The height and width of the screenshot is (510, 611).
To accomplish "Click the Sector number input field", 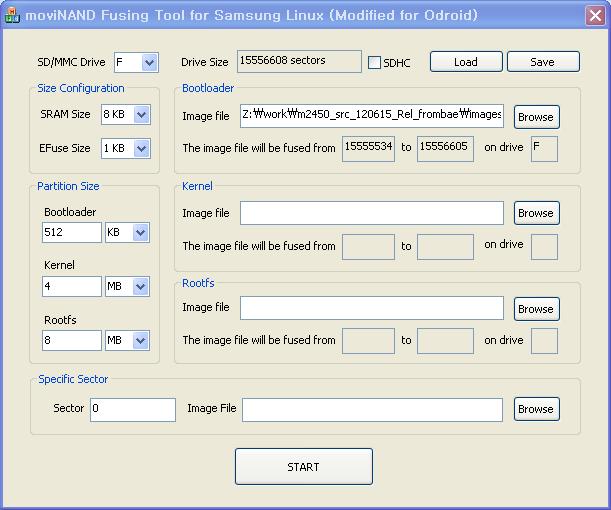I will point(133,410).
